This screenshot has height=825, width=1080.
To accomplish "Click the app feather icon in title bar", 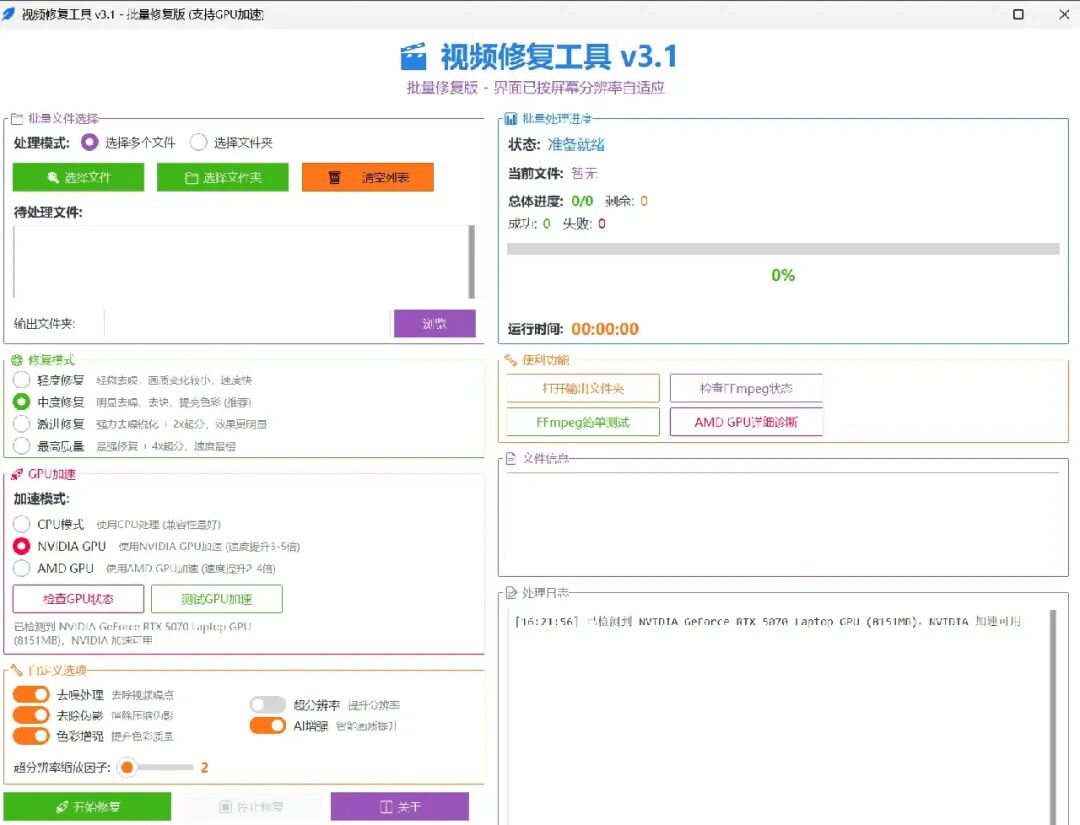I will pyautogui.click(x=9, y=14).
